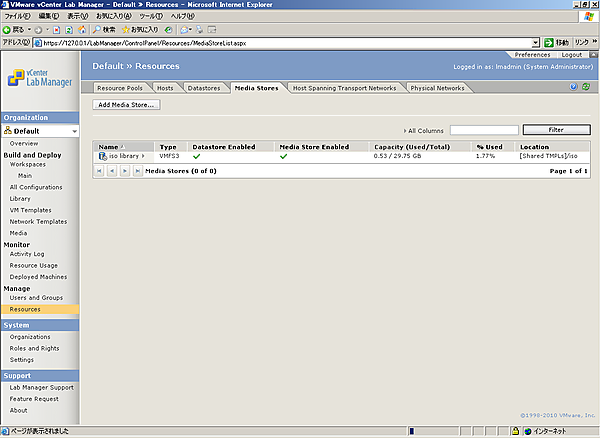Image resolution: width=600 pixels, height=438 pixels.
Task: Click the Datastore Enabled check mark
Action: 196,156
